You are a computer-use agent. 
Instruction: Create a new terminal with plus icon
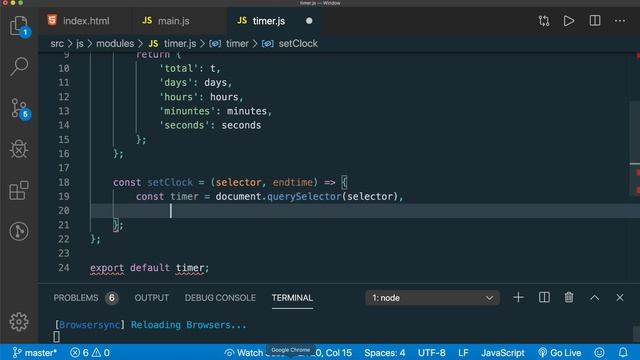518,298
